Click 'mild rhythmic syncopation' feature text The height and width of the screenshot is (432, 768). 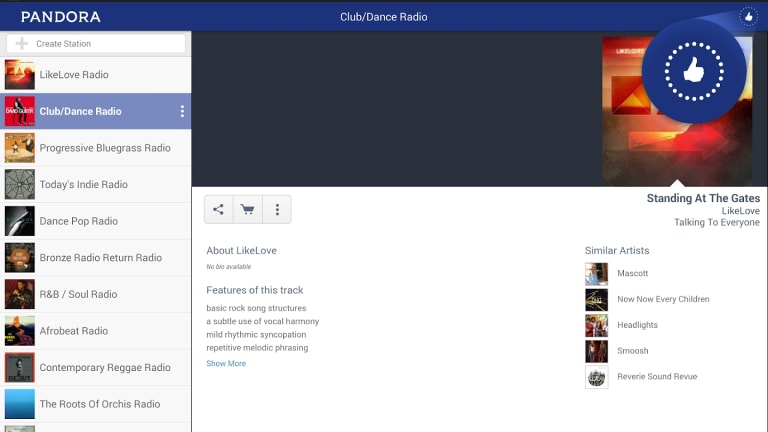(256, 335)
